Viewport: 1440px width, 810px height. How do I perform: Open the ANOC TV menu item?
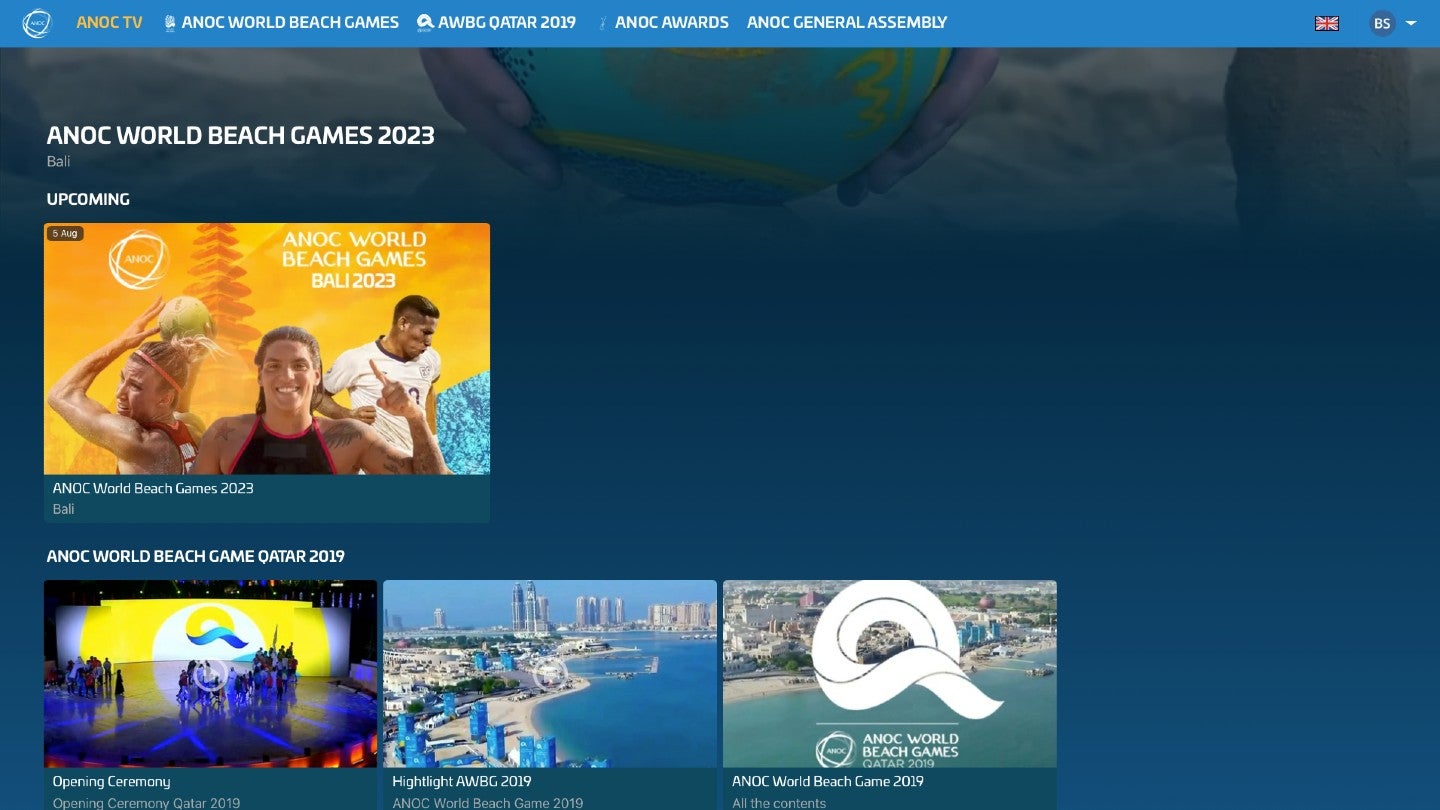[x=109, y=22]
